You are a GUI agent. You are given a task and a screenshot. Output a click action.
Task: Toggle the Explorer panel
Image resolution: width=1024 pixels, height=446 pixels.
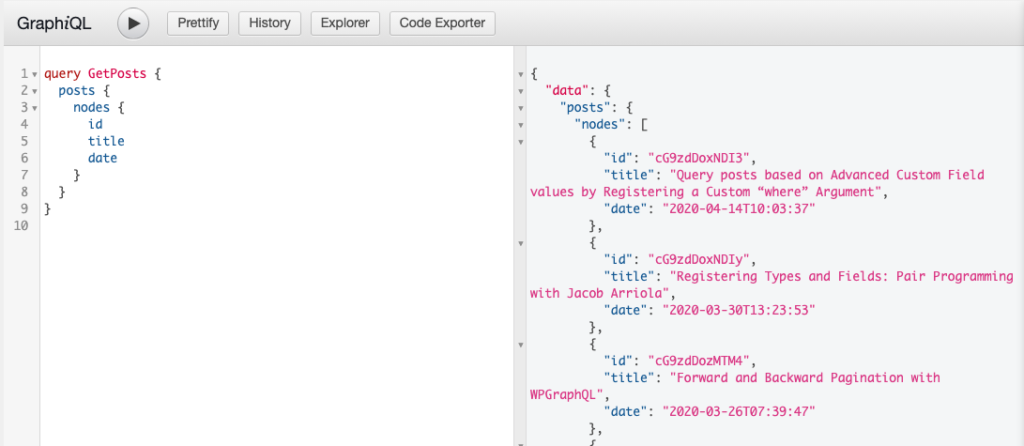coord(345,23)
